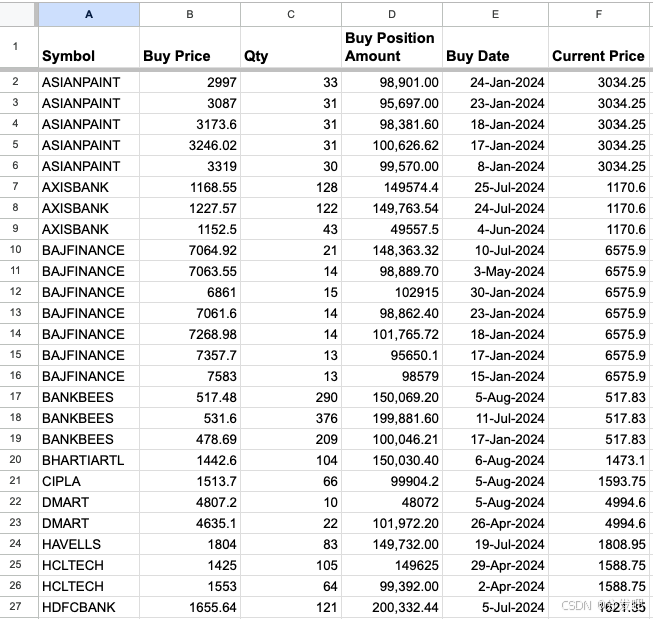The image size is (653, 619).
Task: Click amount 101,765.72 cell
Action: (x=392, y=334)
